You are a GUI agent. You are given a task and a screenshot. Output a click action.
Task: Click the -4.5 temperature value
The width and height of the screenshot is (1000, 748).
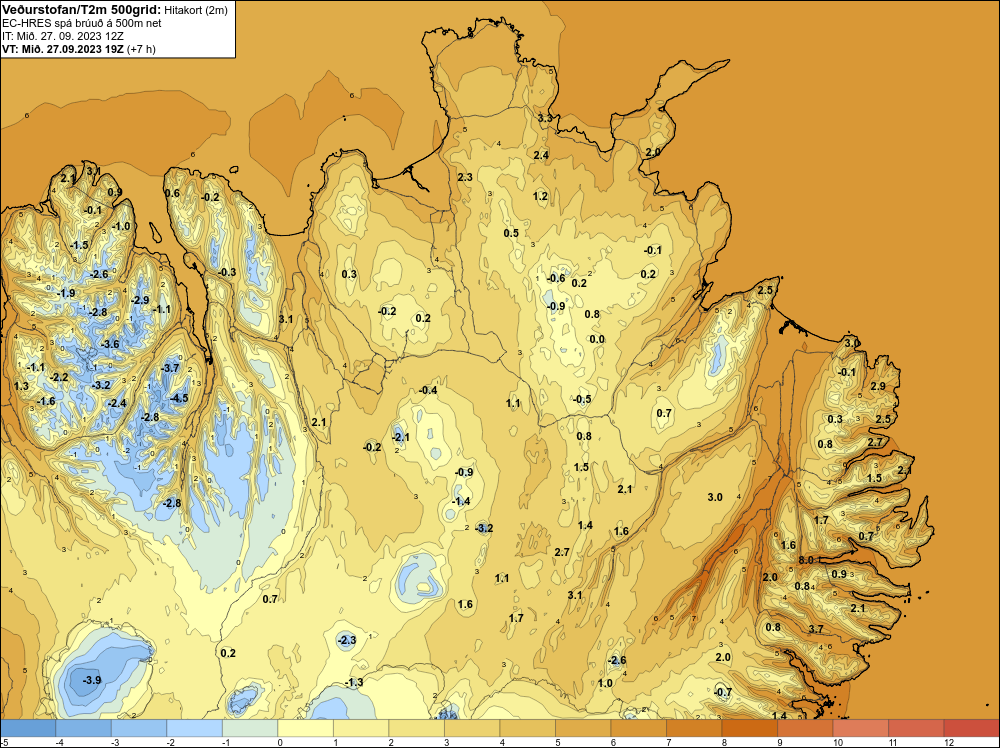point(179,399)
